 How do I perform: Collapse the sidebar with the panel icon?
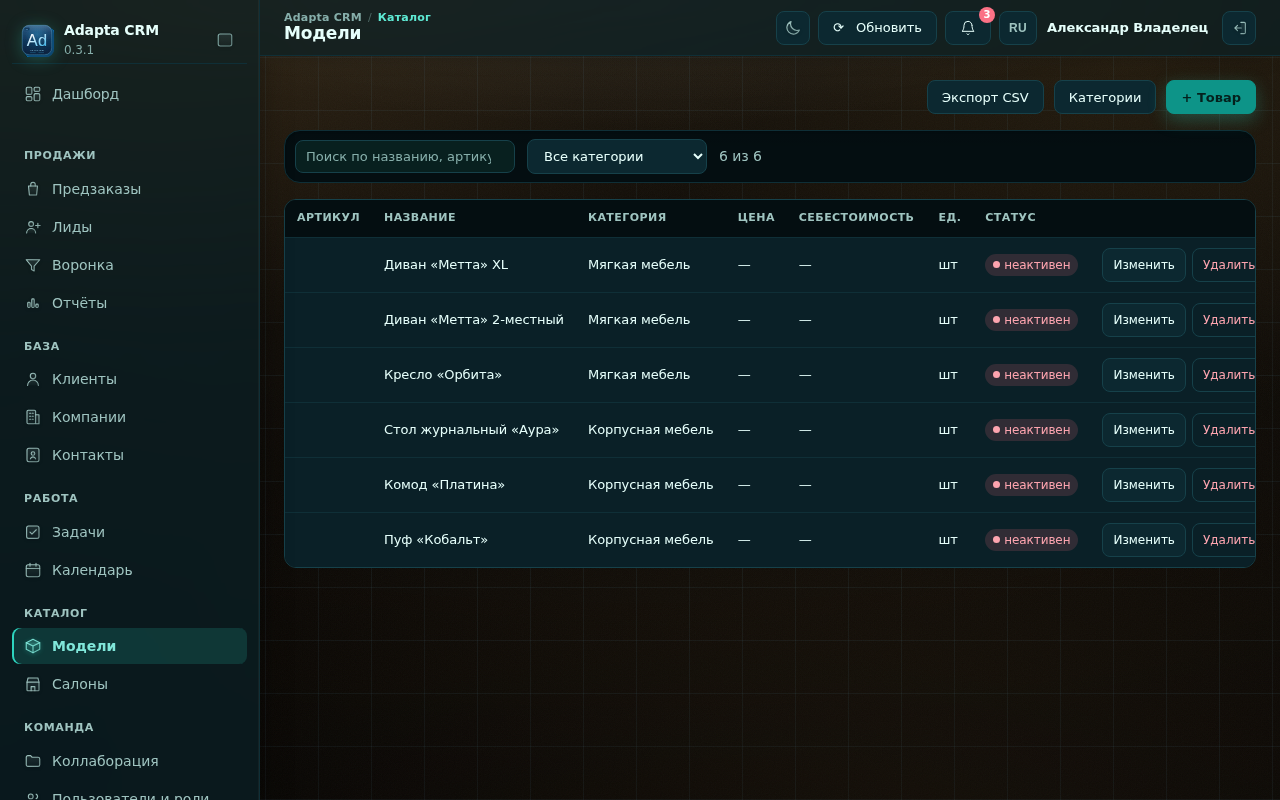tap(225, 40)
